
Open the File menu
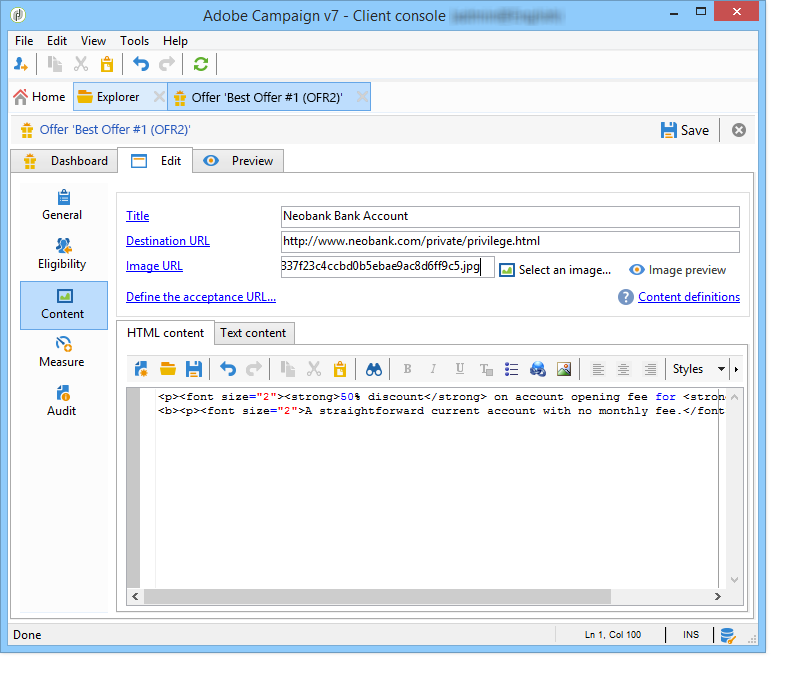tap(24, 41)
